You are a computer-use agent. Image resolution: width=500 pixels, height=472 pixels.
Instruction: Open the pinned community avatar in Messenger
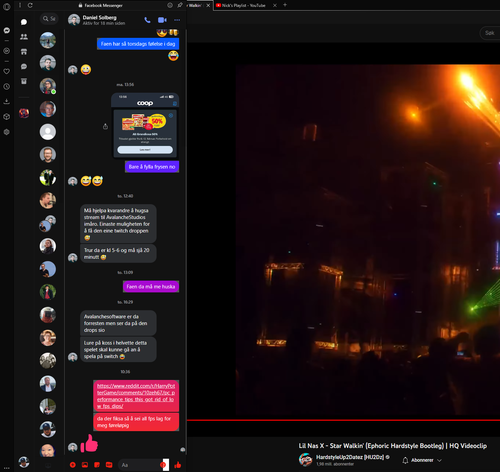24,113
